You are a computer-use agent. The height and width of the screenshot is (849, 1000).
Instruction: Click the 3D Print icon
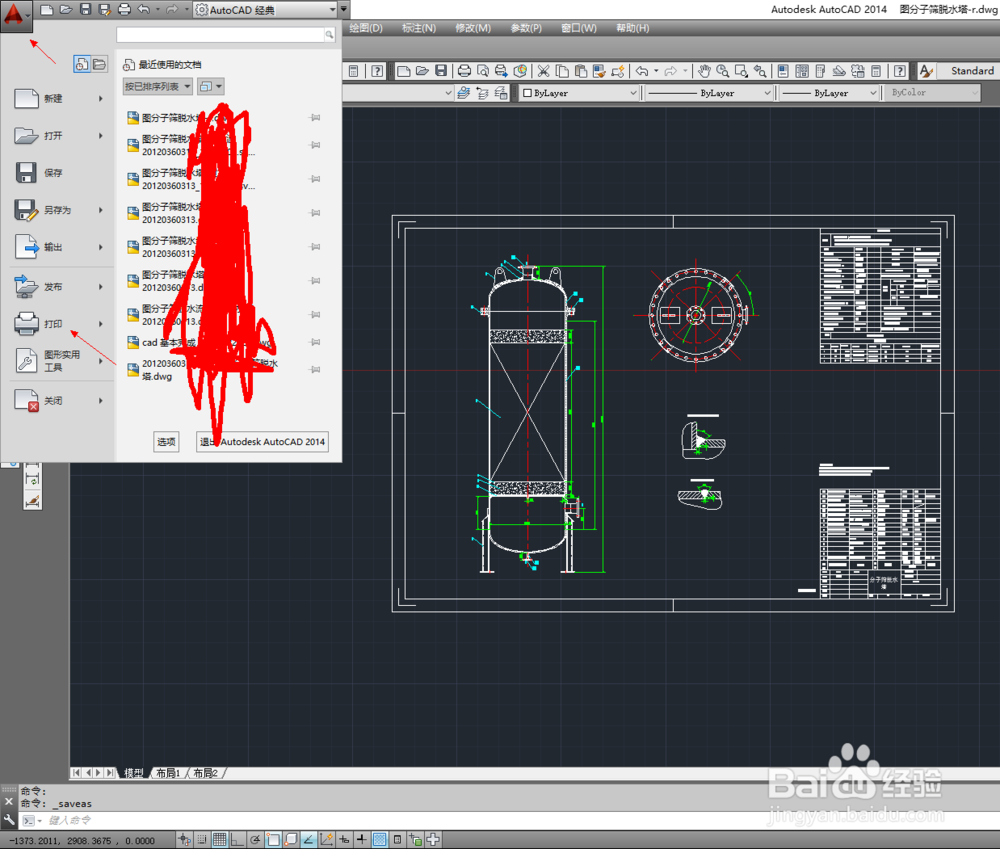(520, 71)
